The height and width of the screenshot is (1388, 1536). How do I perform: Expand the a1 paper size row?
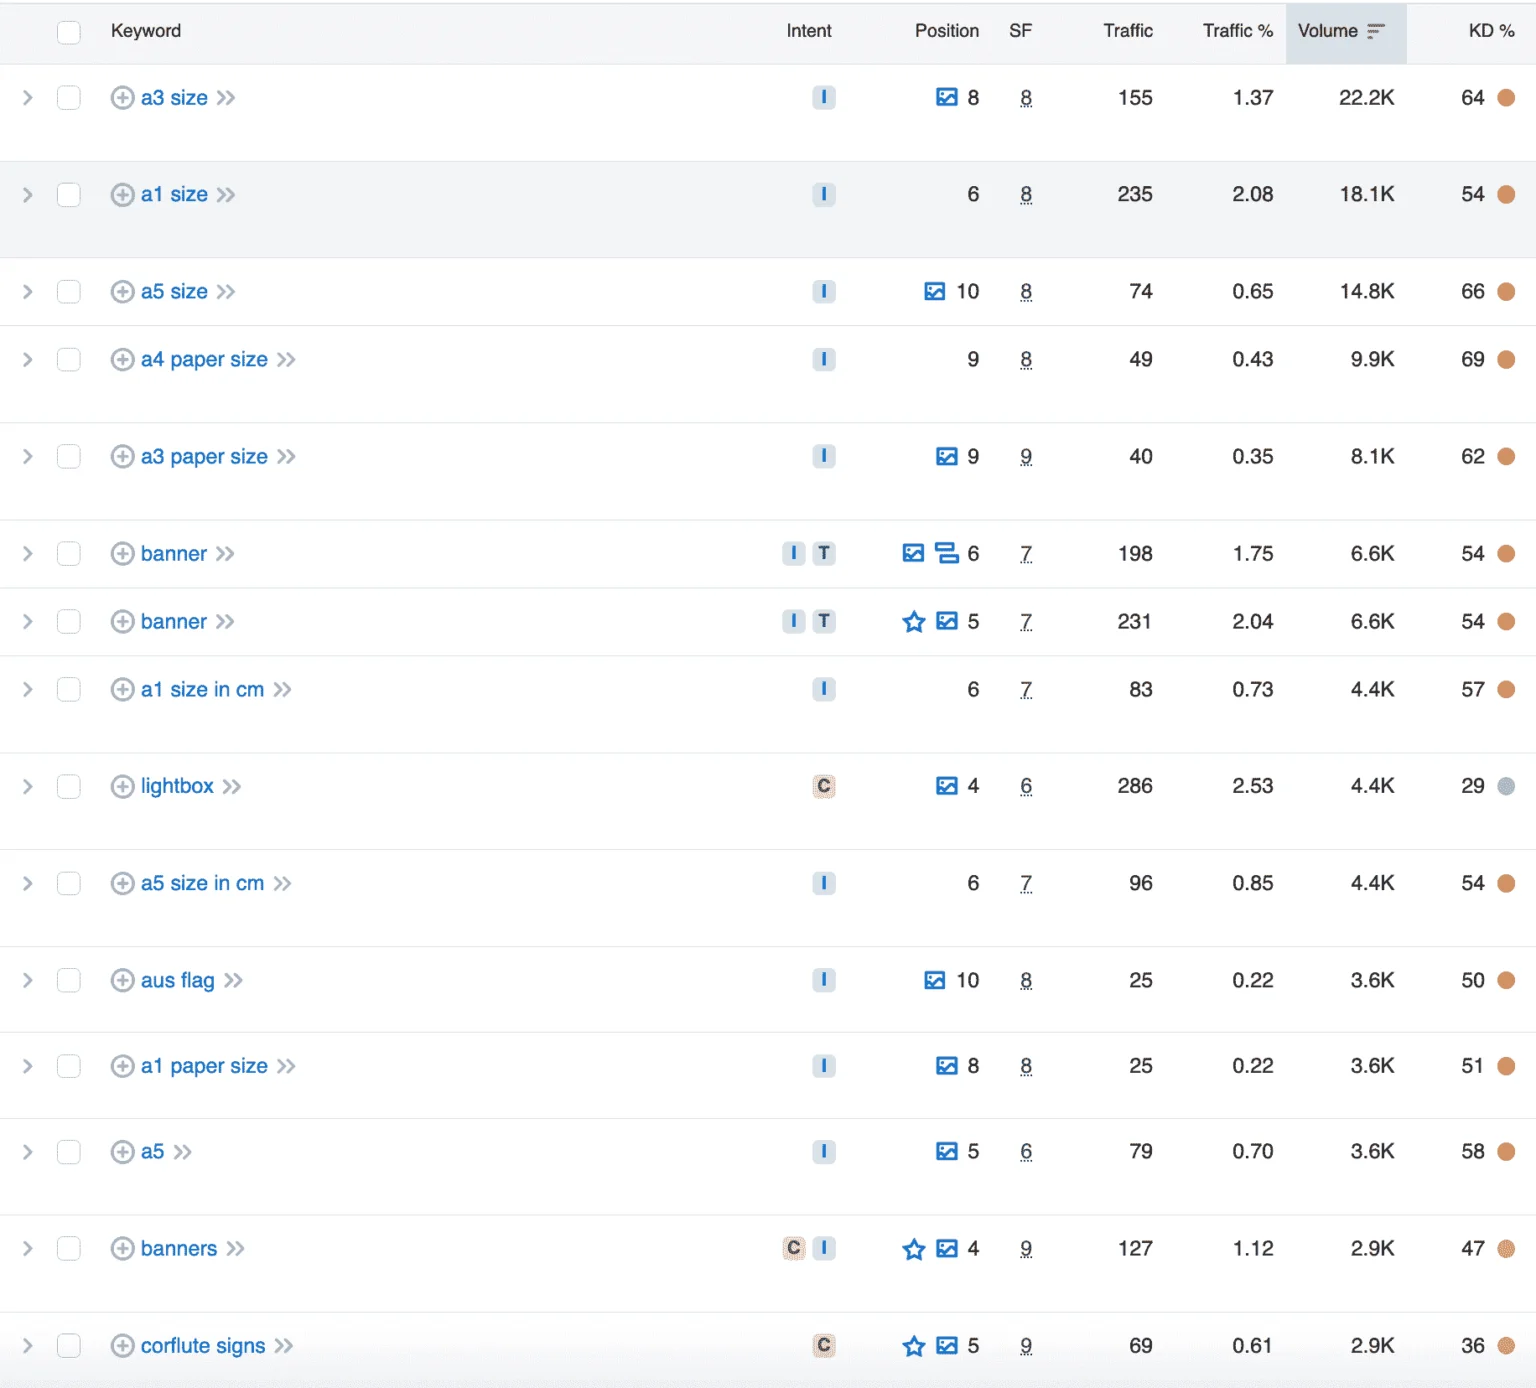click(x=28, y=1066)
